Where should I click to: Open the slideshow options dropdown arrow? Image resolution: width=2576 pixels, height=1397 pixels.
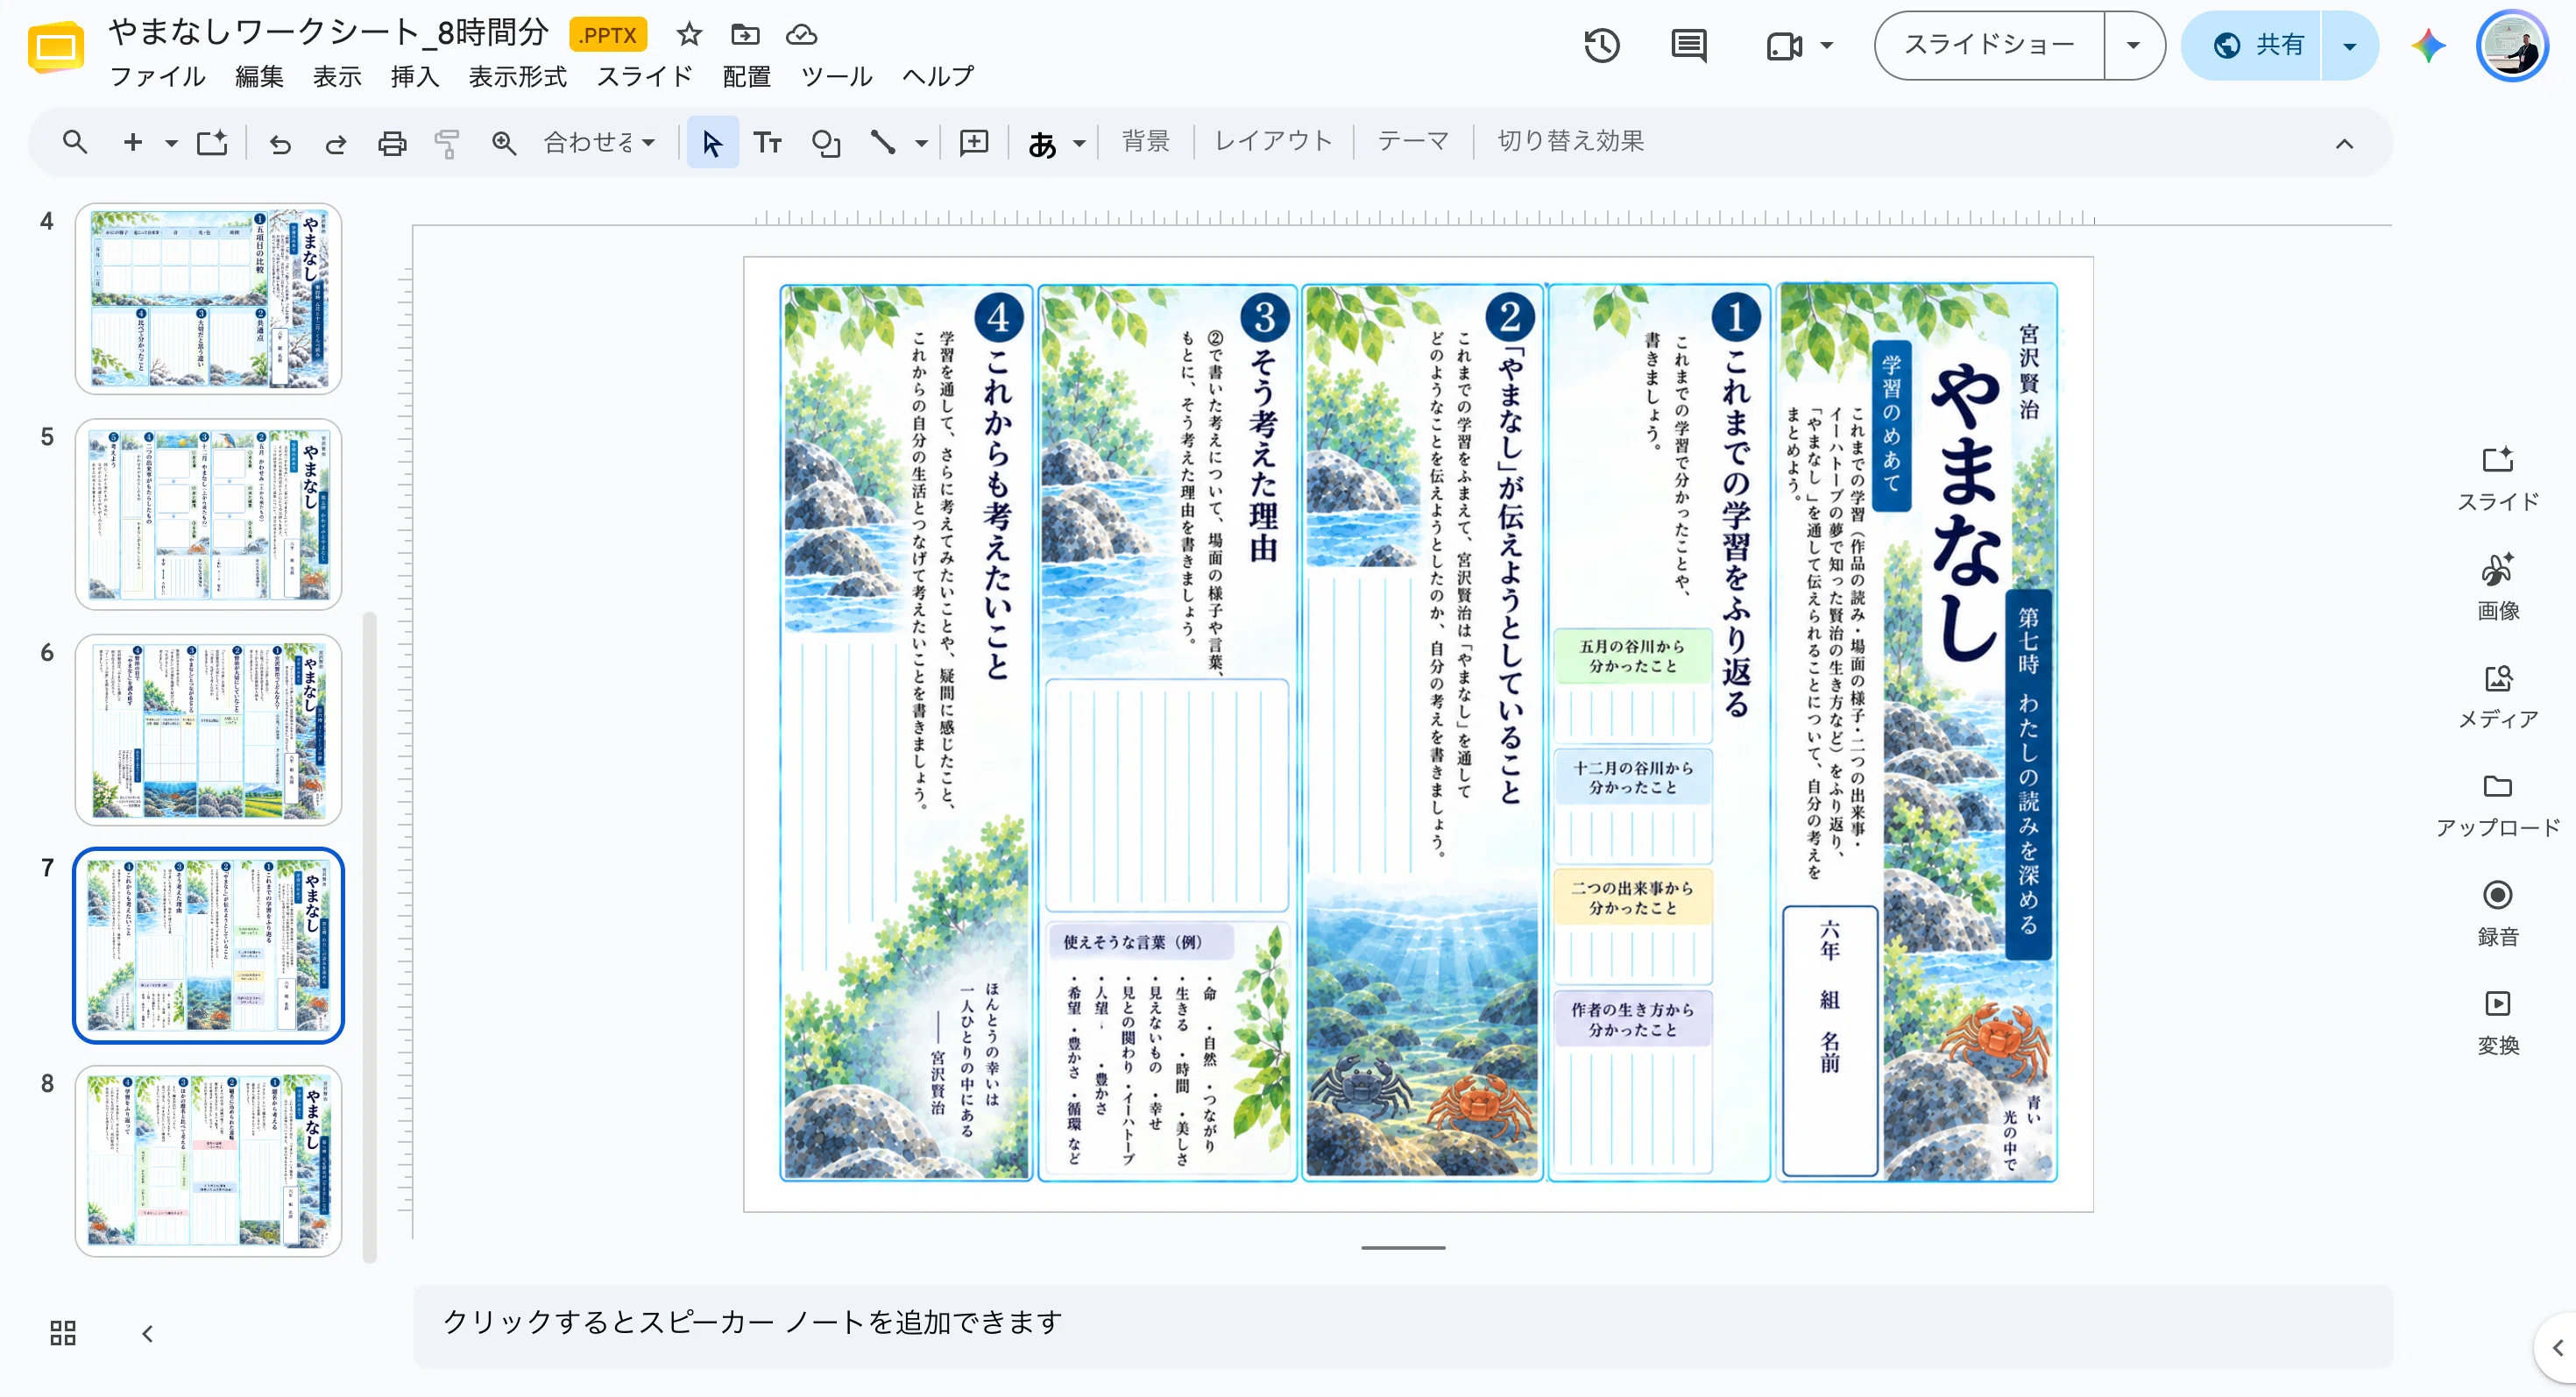pyautogui.click(x=2133, y=45)
